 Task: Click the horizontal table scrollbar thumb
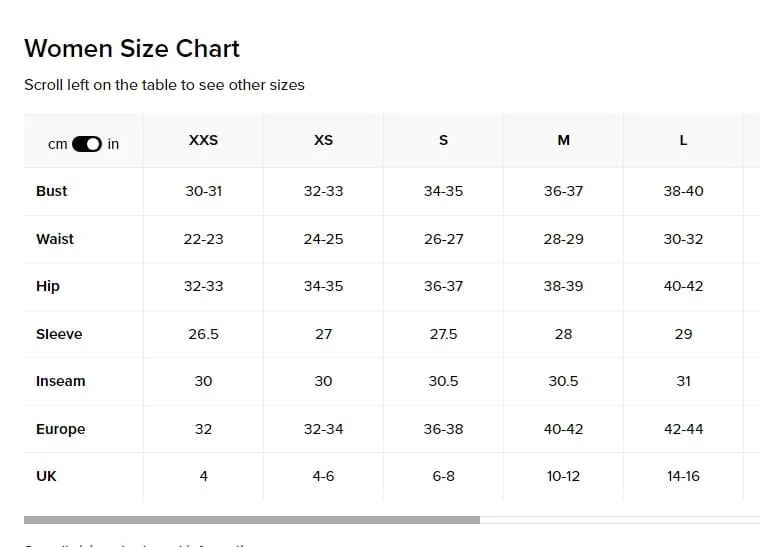252,520
